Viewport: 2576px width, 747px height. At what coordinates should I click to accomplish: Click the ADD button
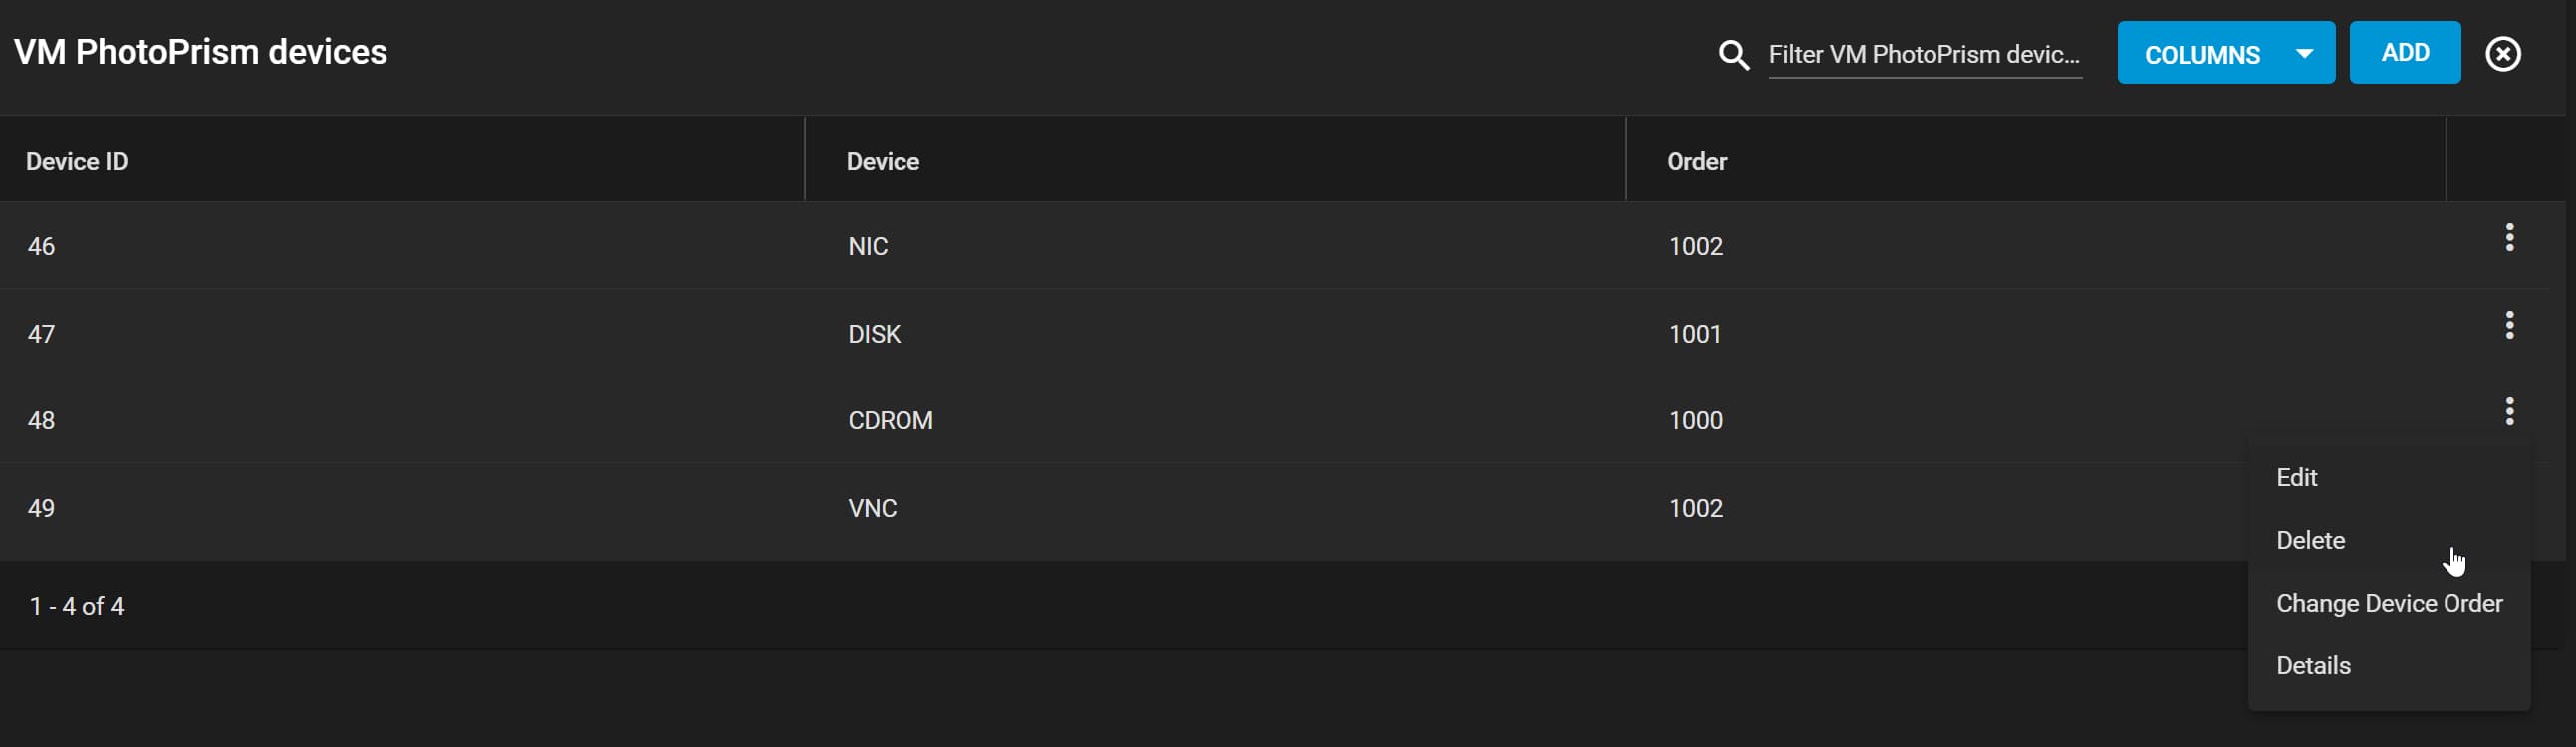[x=2405, y=53]
